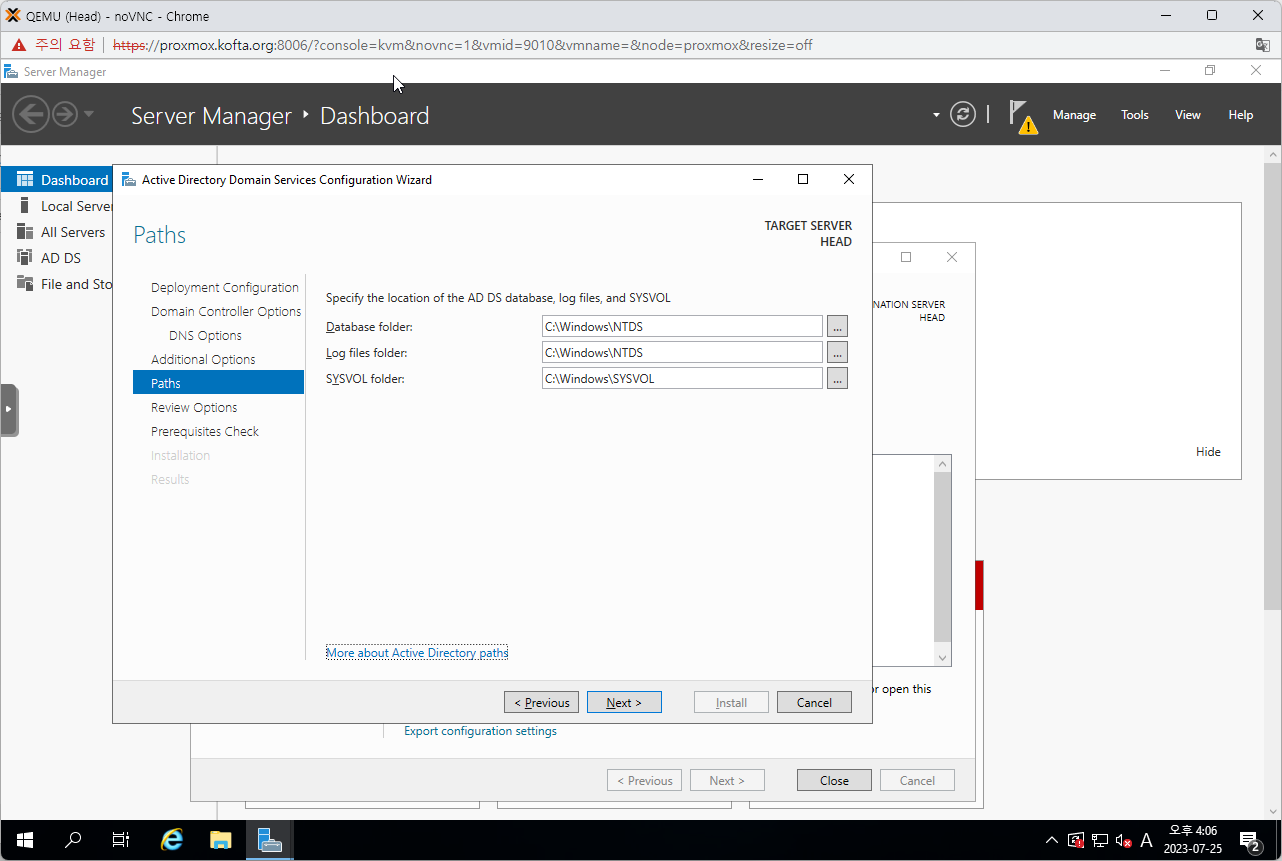Screen dimensions: 1282x861
Task: Open the Task View taskbar icon
Action: coord(121,840)
